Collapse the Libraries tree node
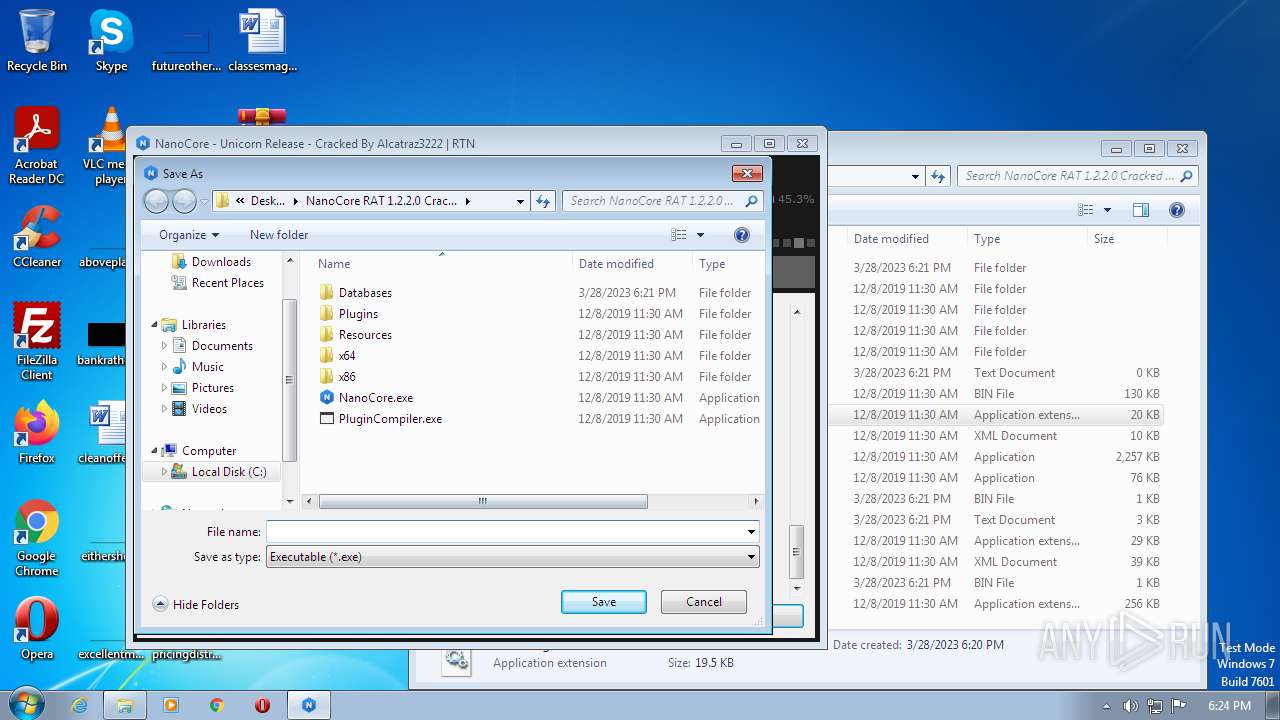 [x=155, y=325]
